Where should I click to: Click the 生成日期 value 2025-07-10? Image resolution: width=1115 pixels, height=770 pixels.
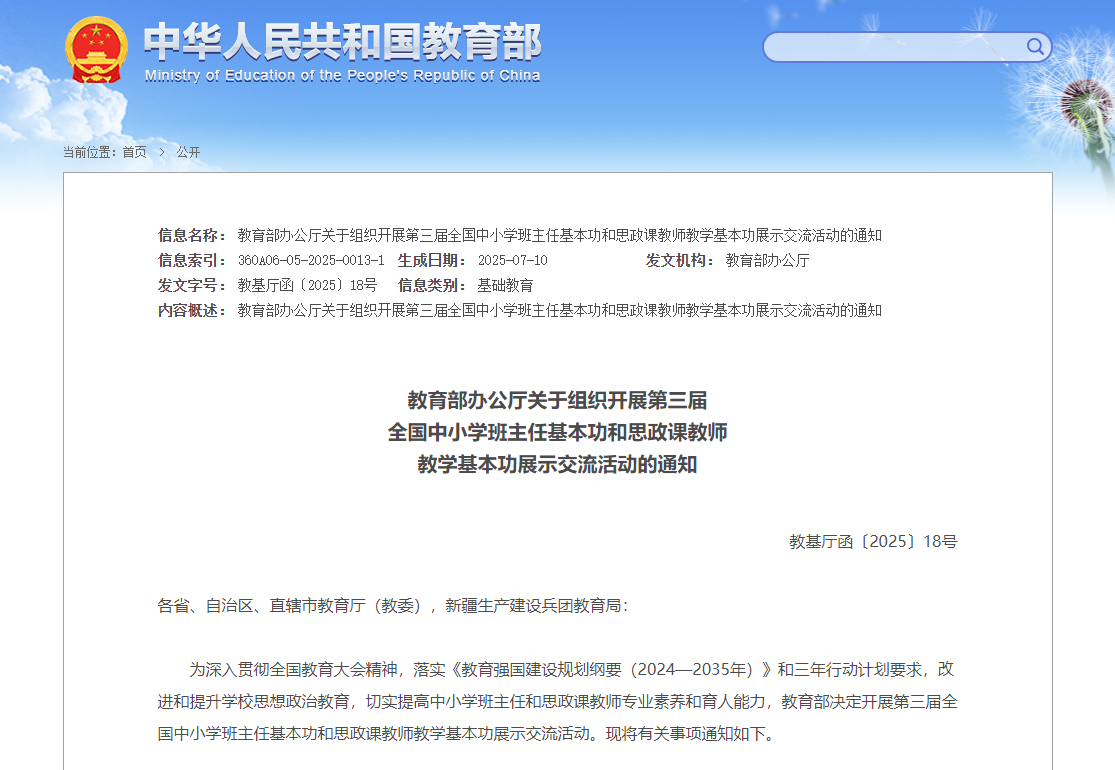click(x=512, y=261)
